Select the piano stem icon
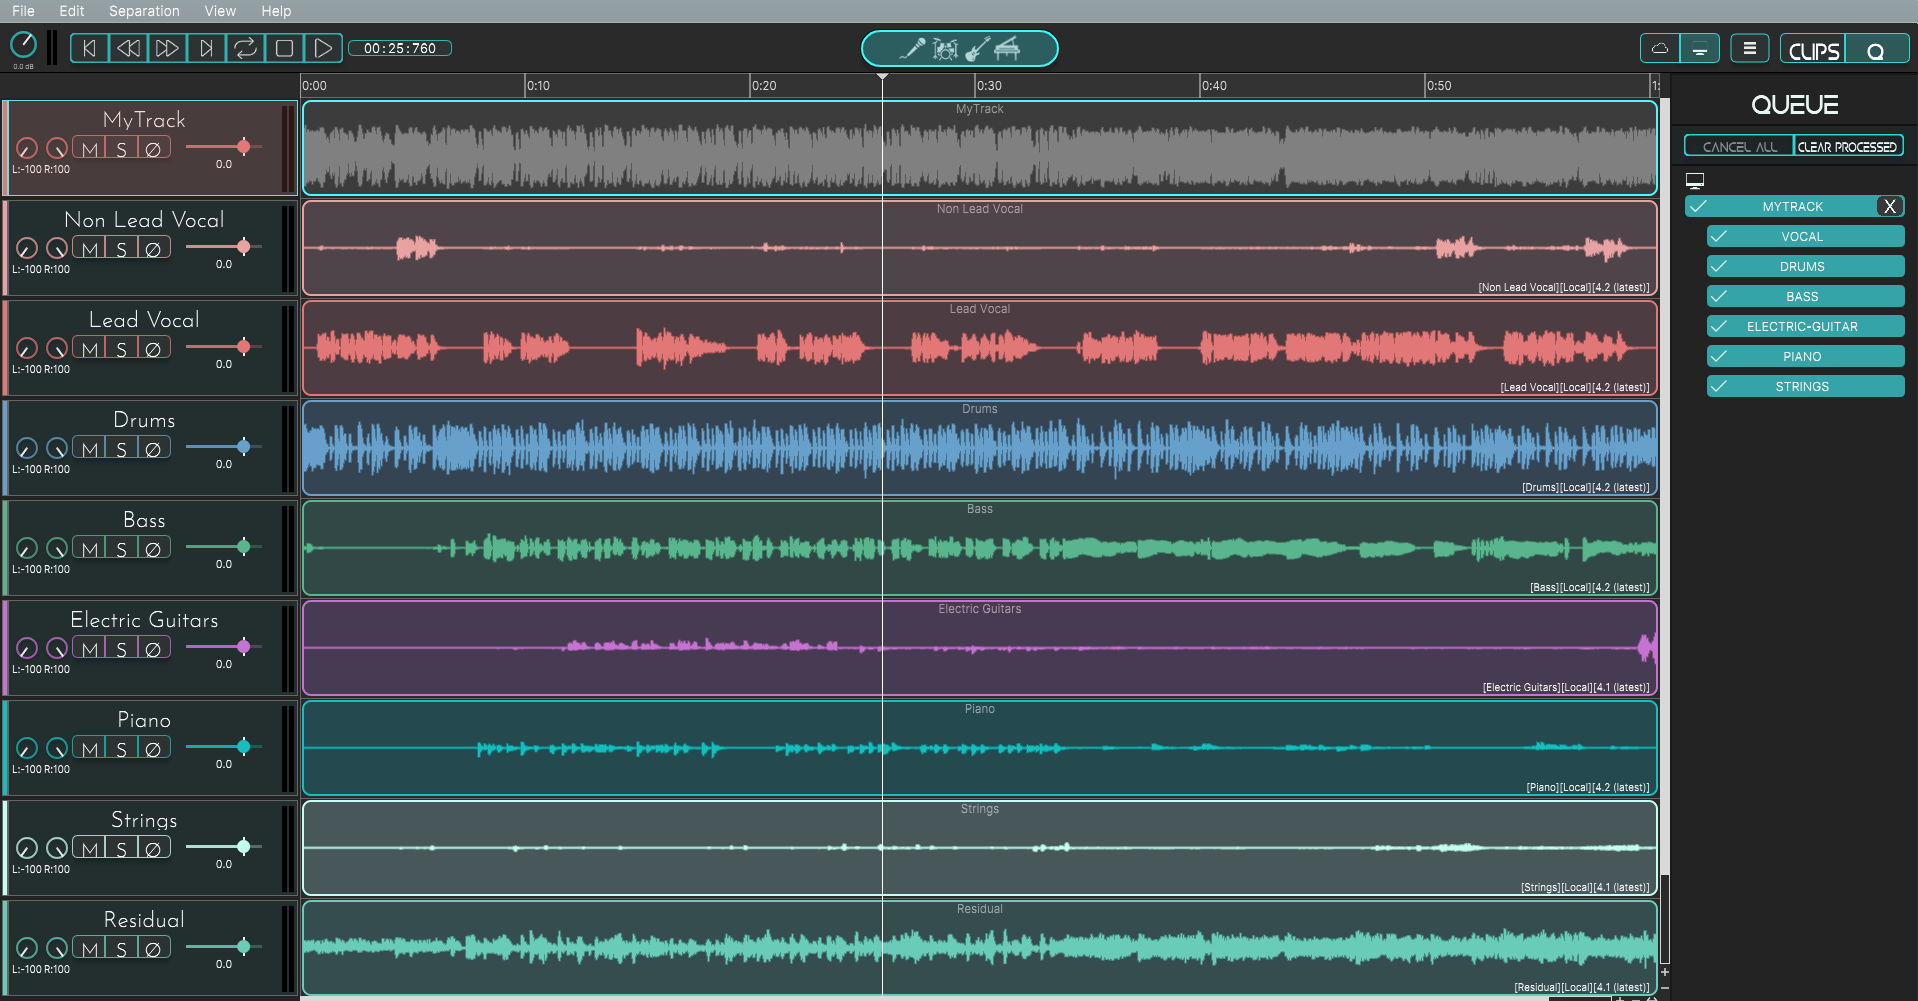The height and width of the screenshot is (1001, 1918). click(1007, 48)
